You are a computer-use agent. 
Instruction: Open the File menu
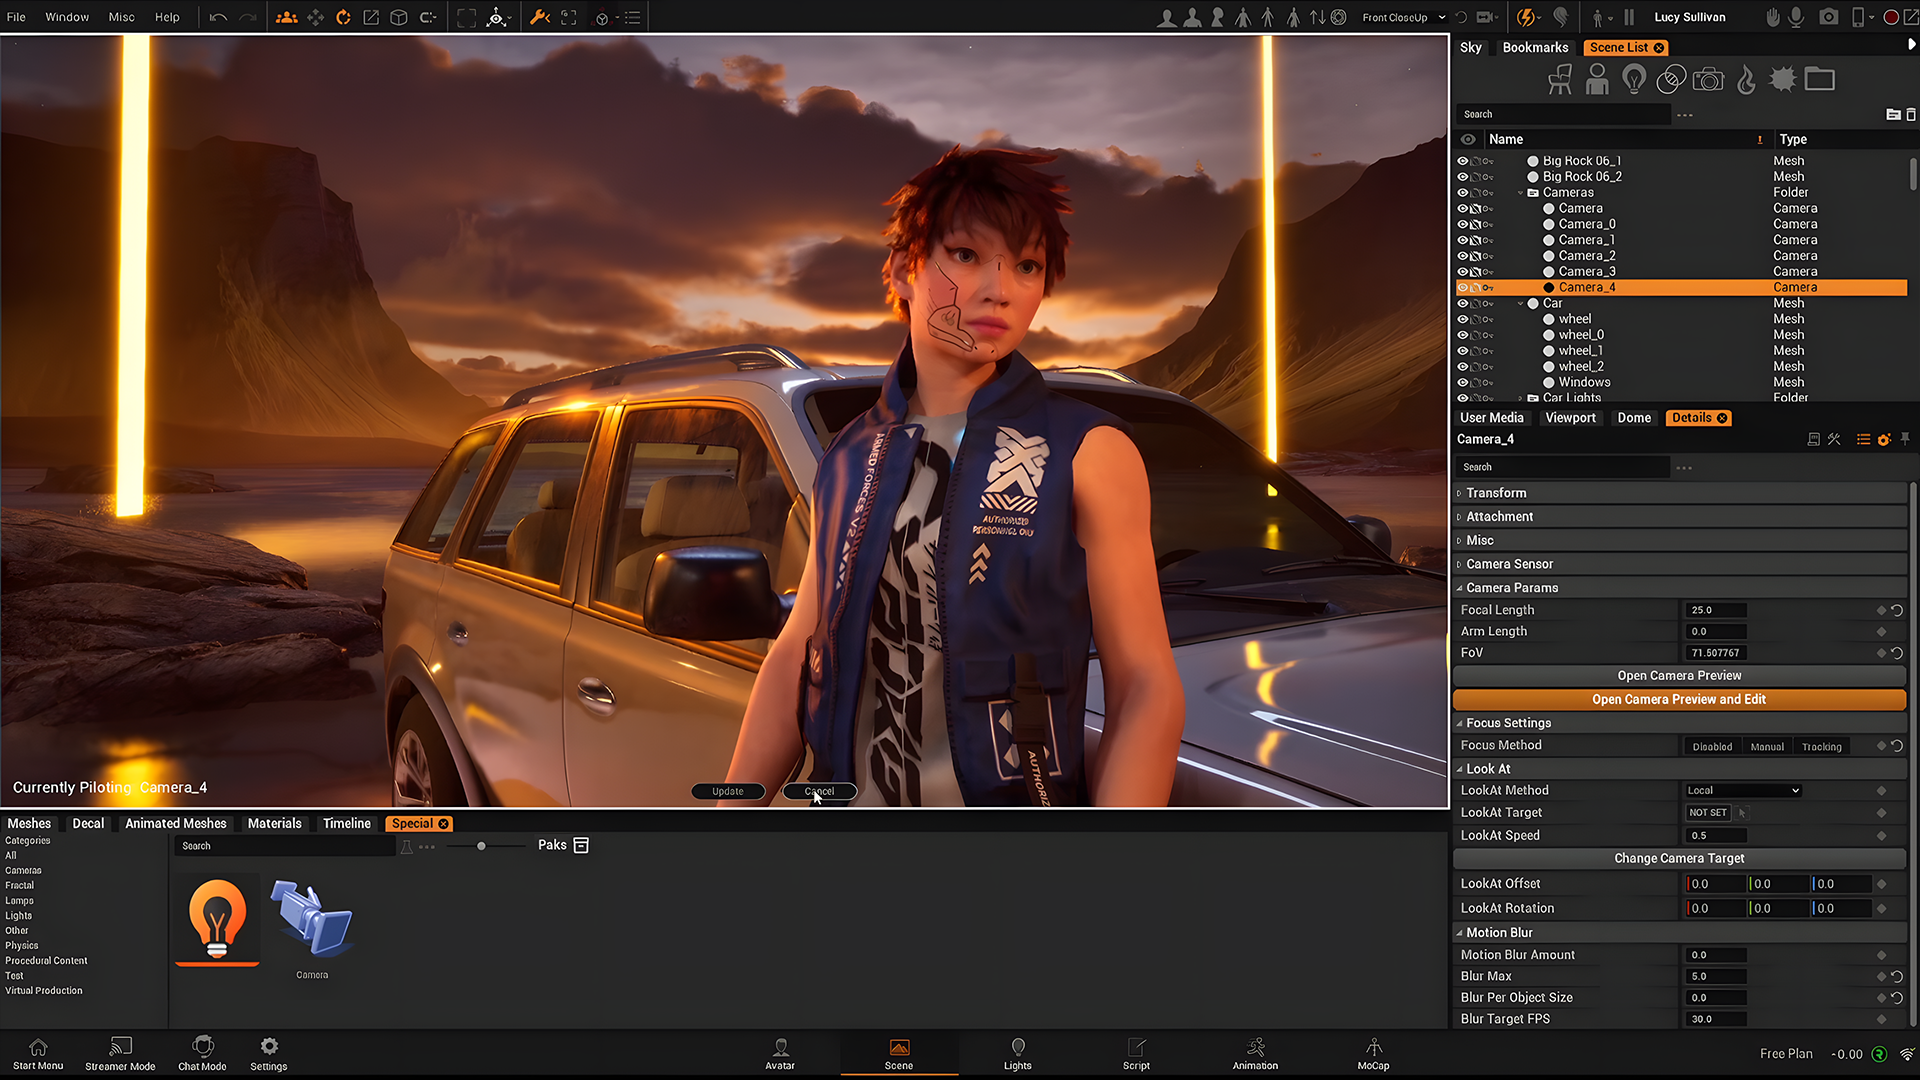tap(16, 17)
